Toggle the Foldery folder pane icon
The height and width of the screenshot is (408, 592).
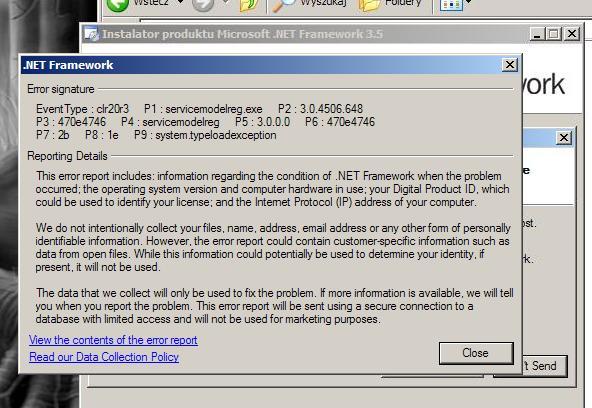tap(369, 5)
